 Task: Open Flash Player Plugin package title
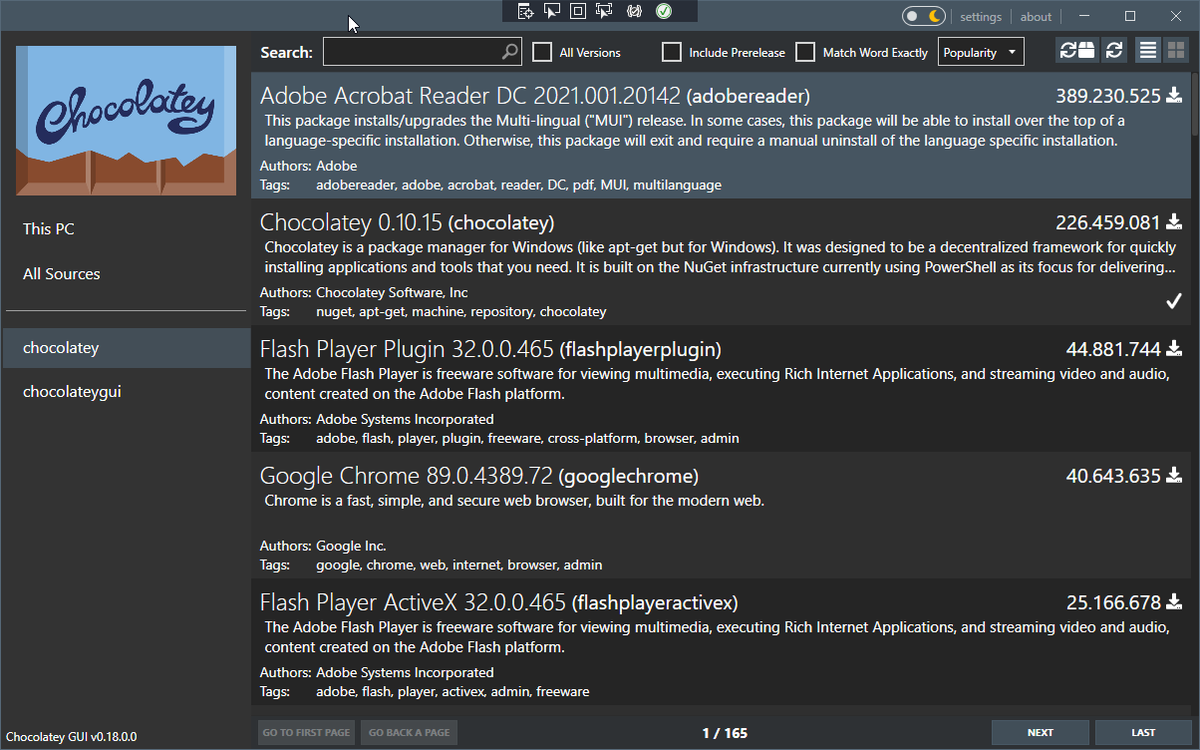tap(490, 349)
